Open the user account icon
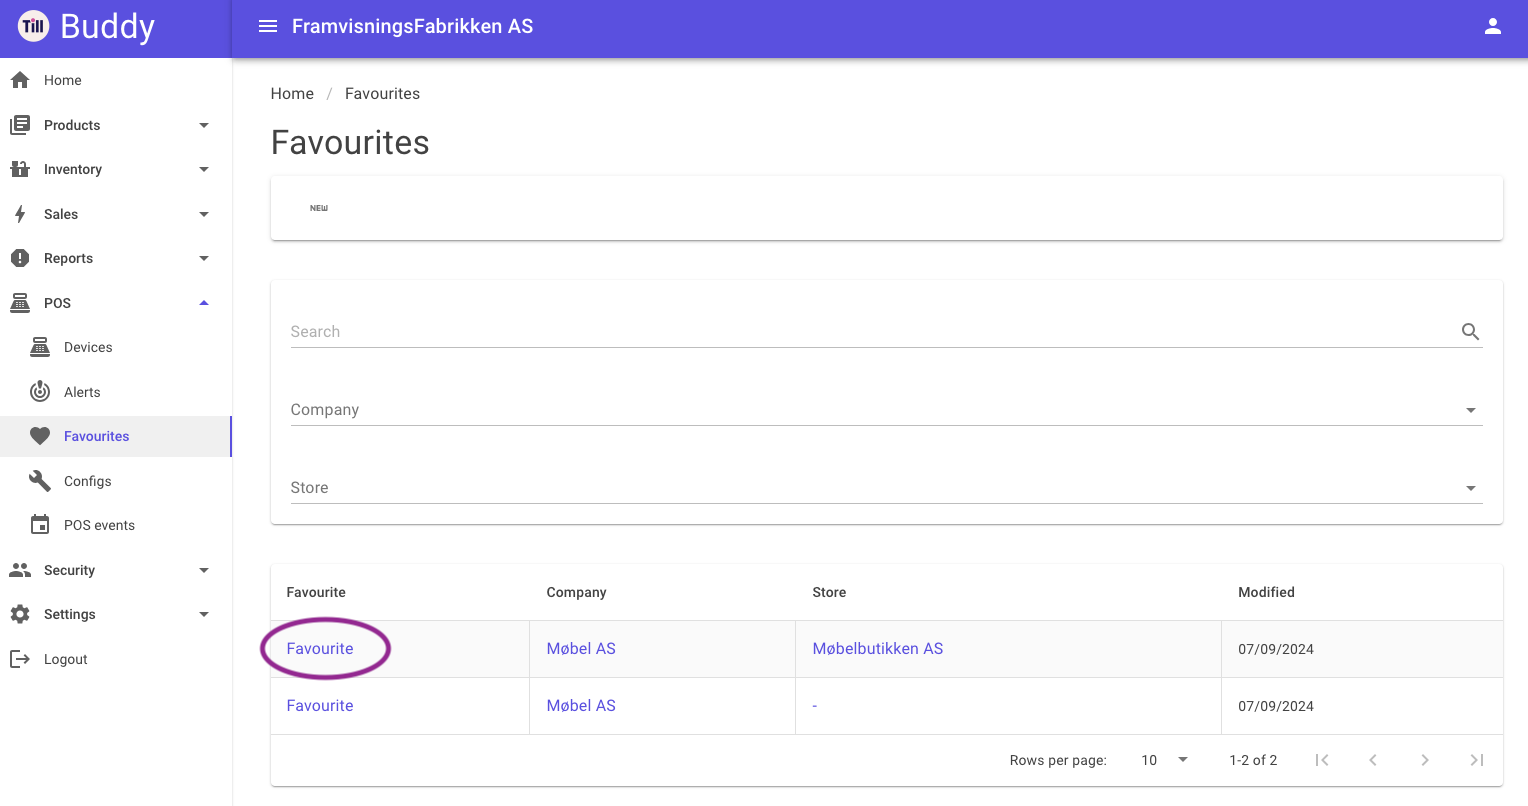1528x806 pixels. 1493,26
